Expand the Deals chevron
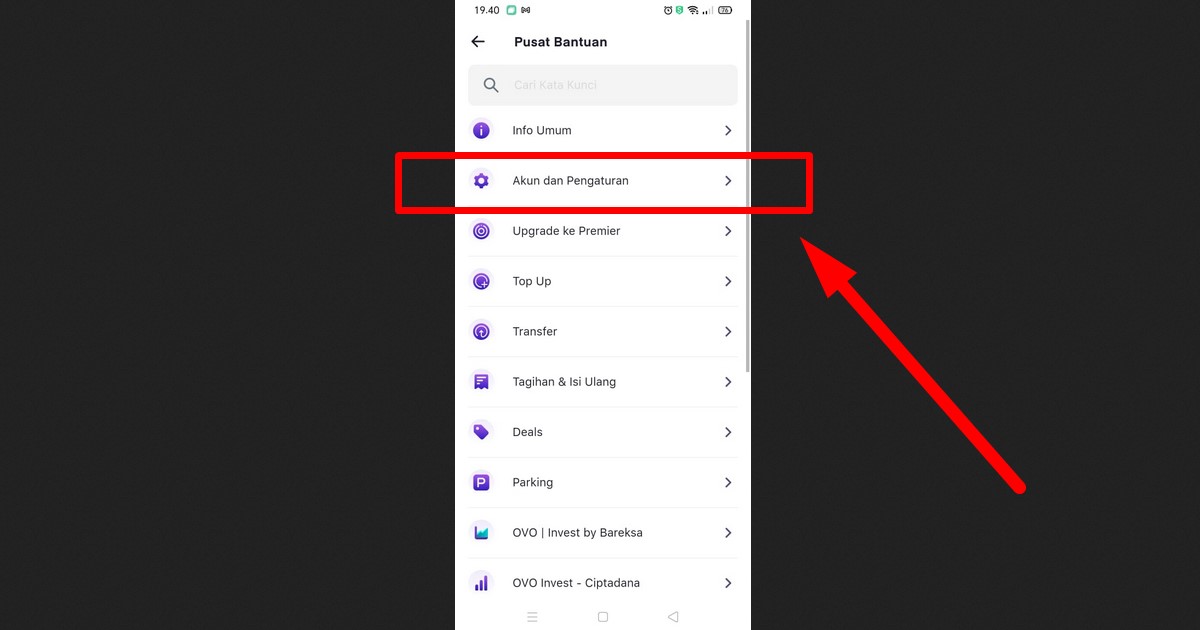 click(728, 431)
